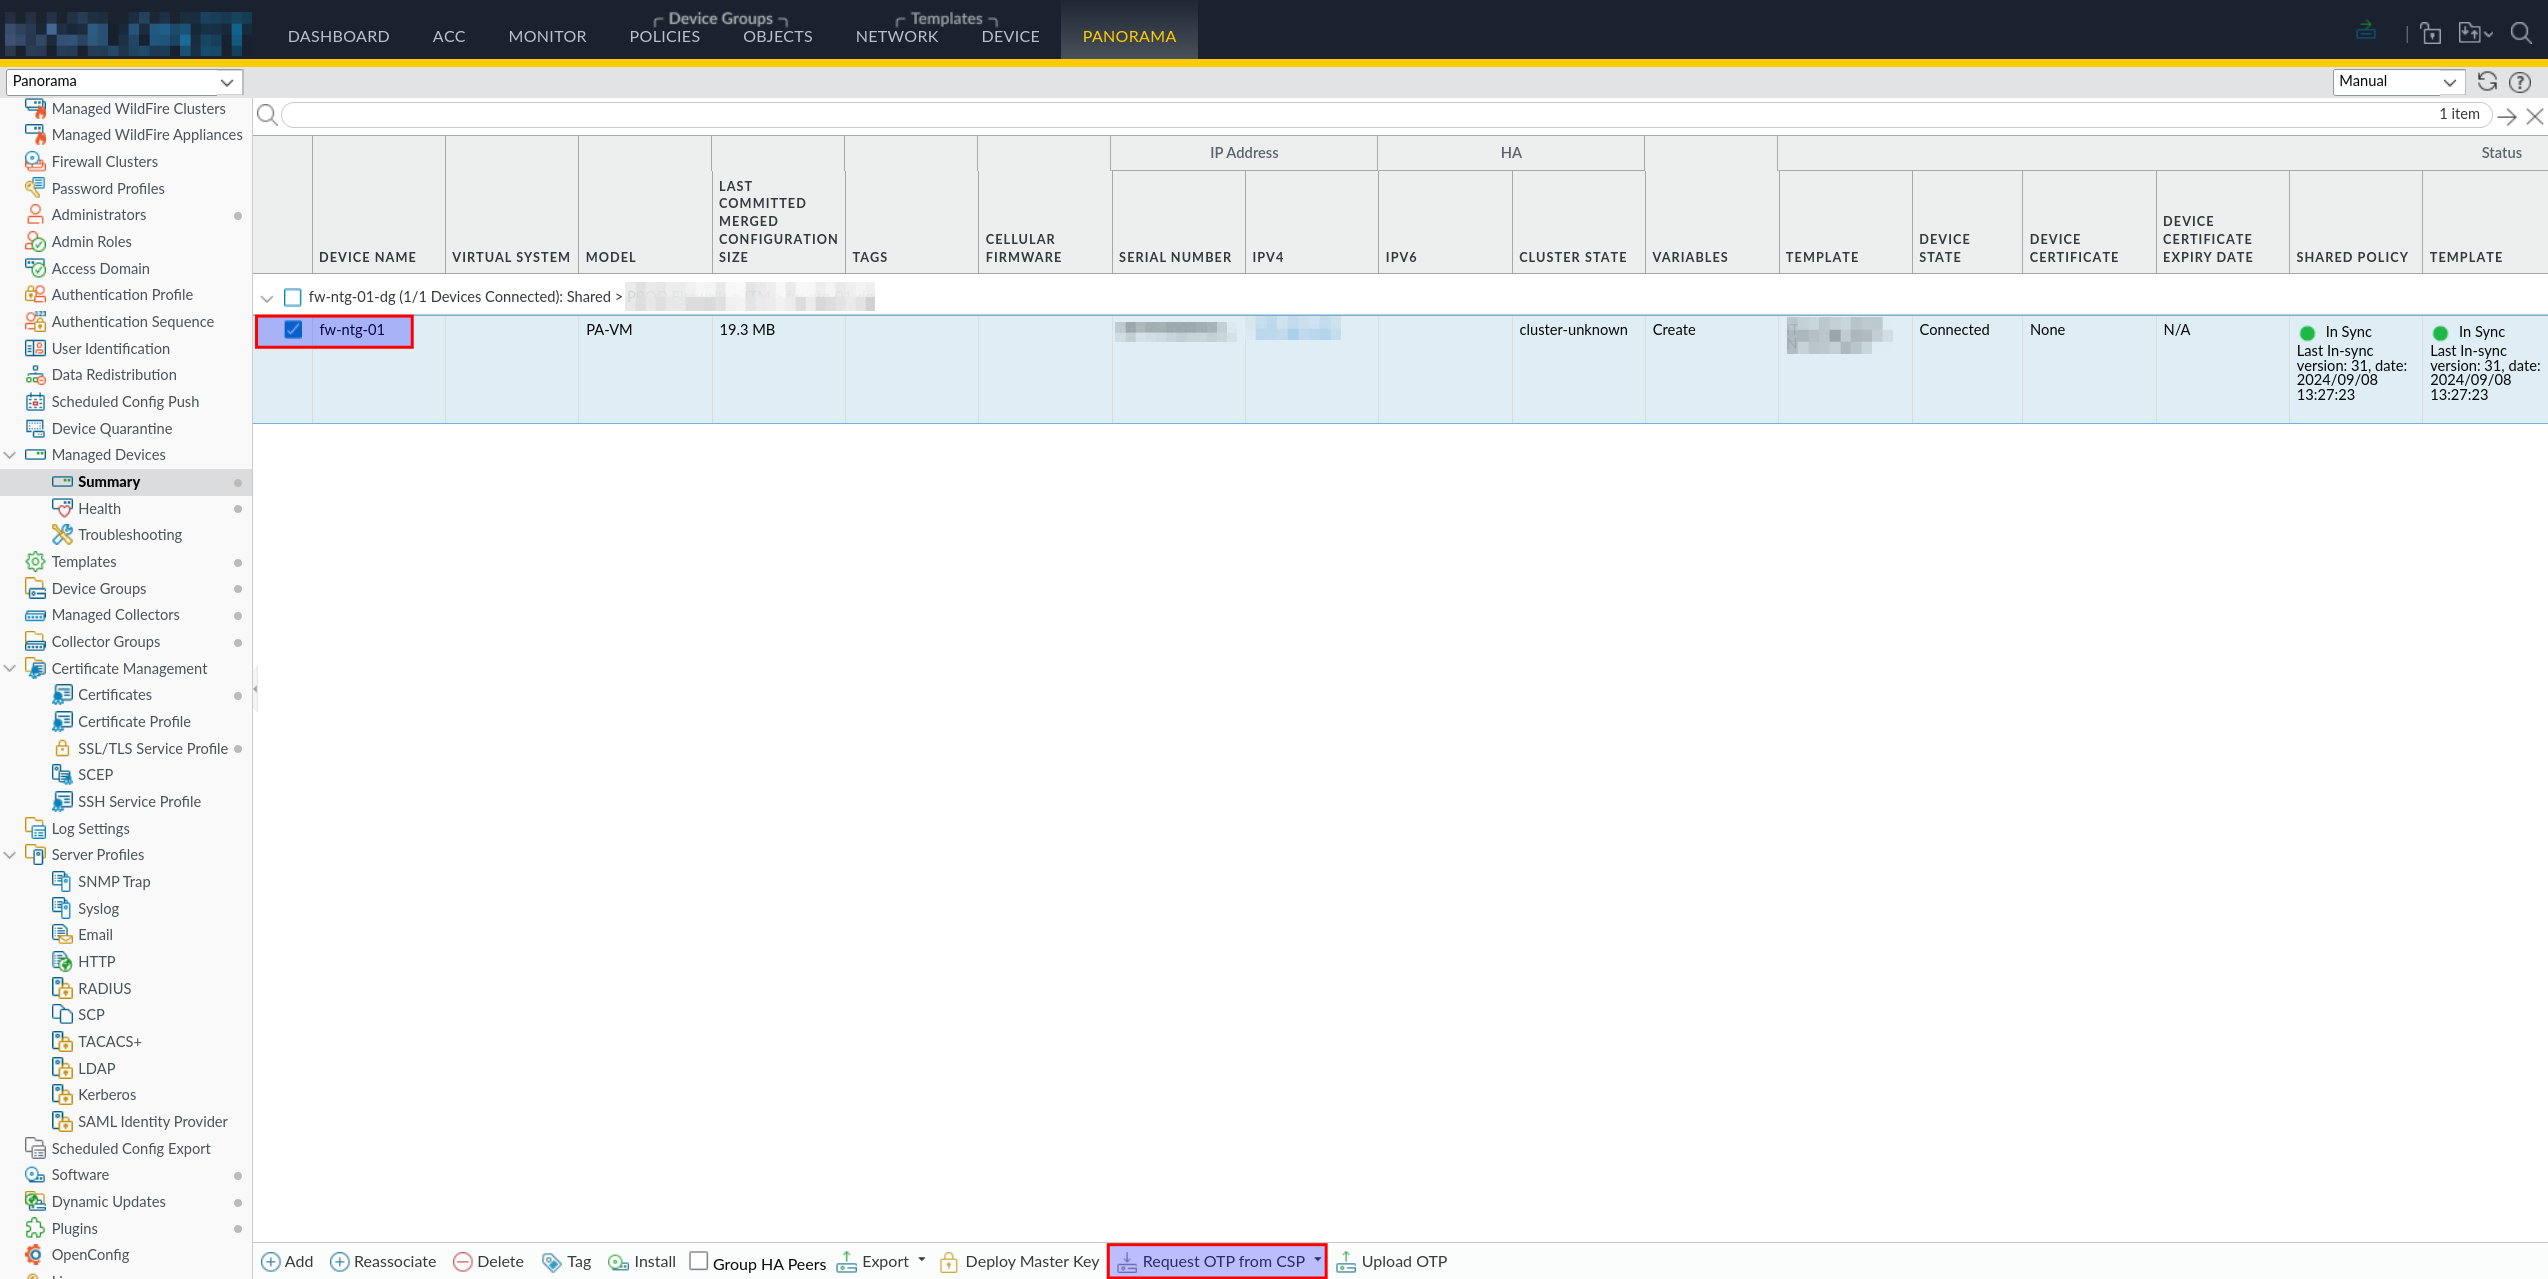
Task: Switch to the MONITOR tab
Action: tap(547, 36)
